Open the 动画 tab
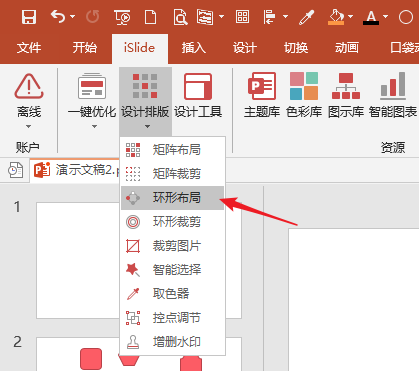Screen dimensions: 419x371 coord(347,48)
